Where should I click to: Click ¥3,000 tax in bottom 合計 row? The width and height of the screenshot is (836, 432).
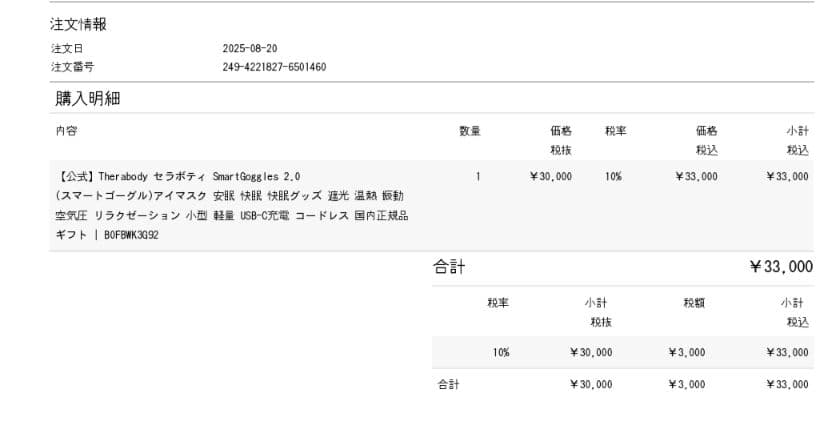tap(687, 384)
